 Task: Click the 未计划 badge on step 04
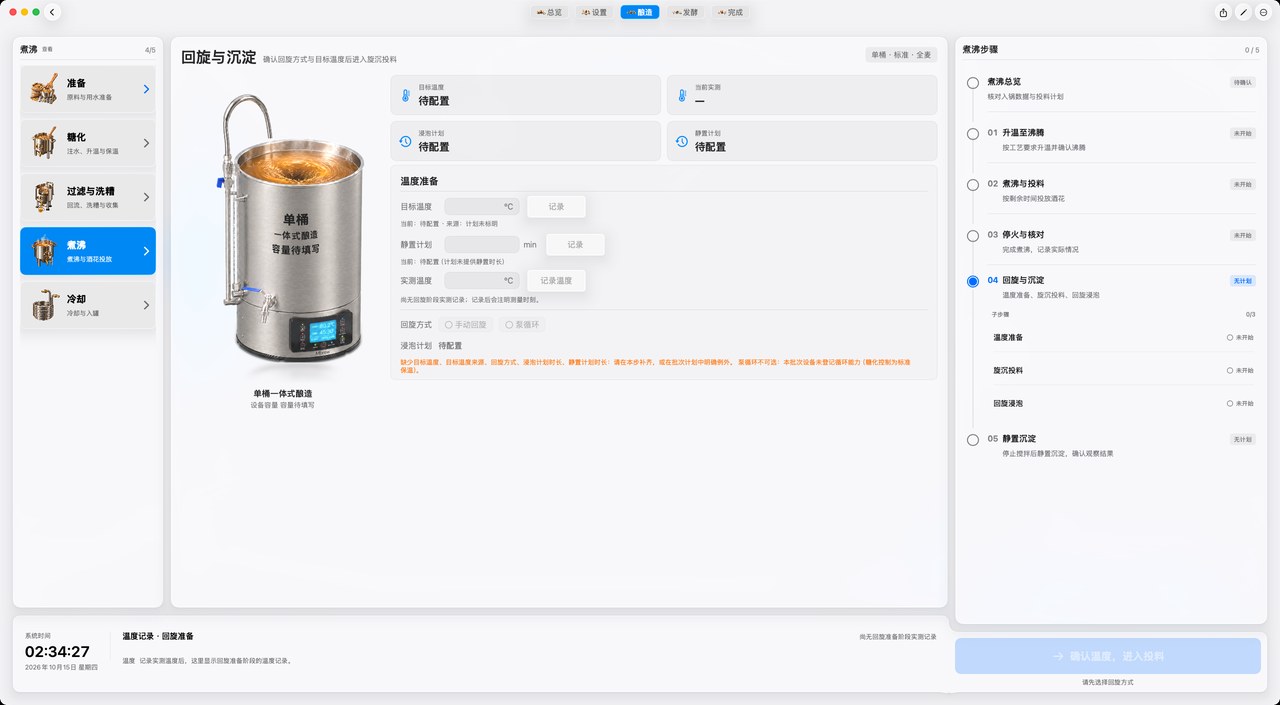tap(1242, 281)
